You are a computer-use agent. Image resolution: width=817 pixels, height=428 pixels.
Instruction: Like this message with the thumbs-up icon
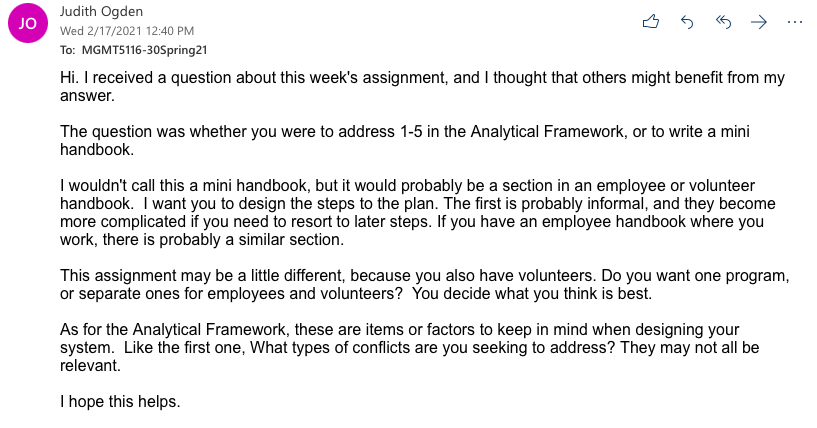651,21
